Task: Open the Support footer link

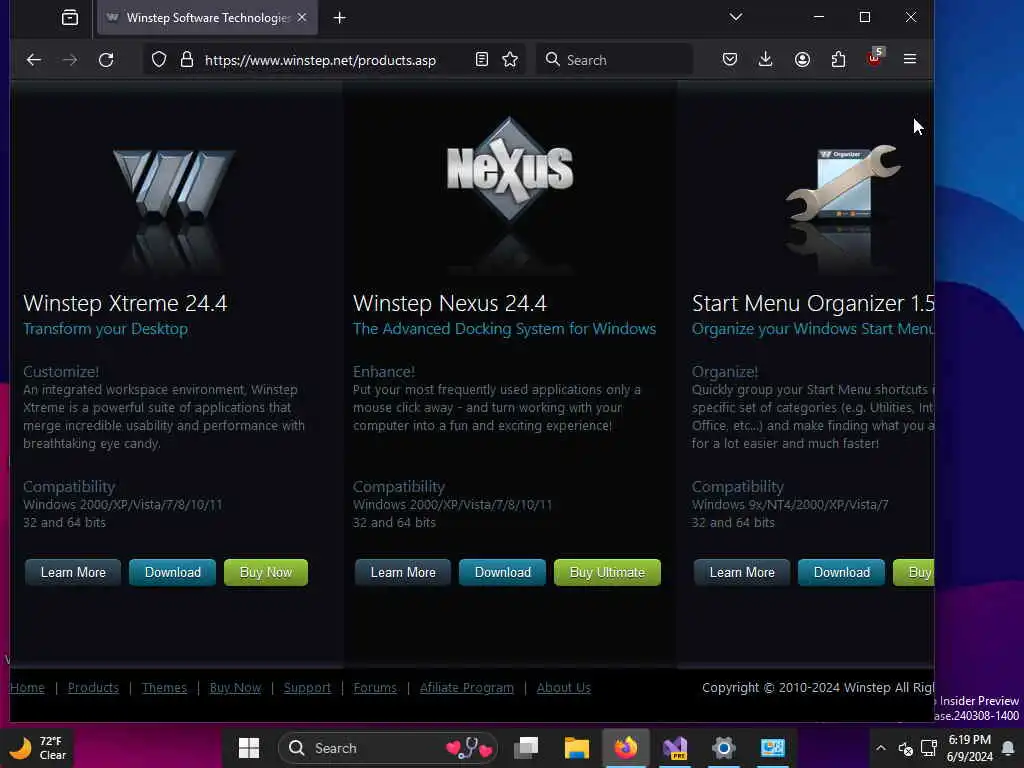Action: 307,688
